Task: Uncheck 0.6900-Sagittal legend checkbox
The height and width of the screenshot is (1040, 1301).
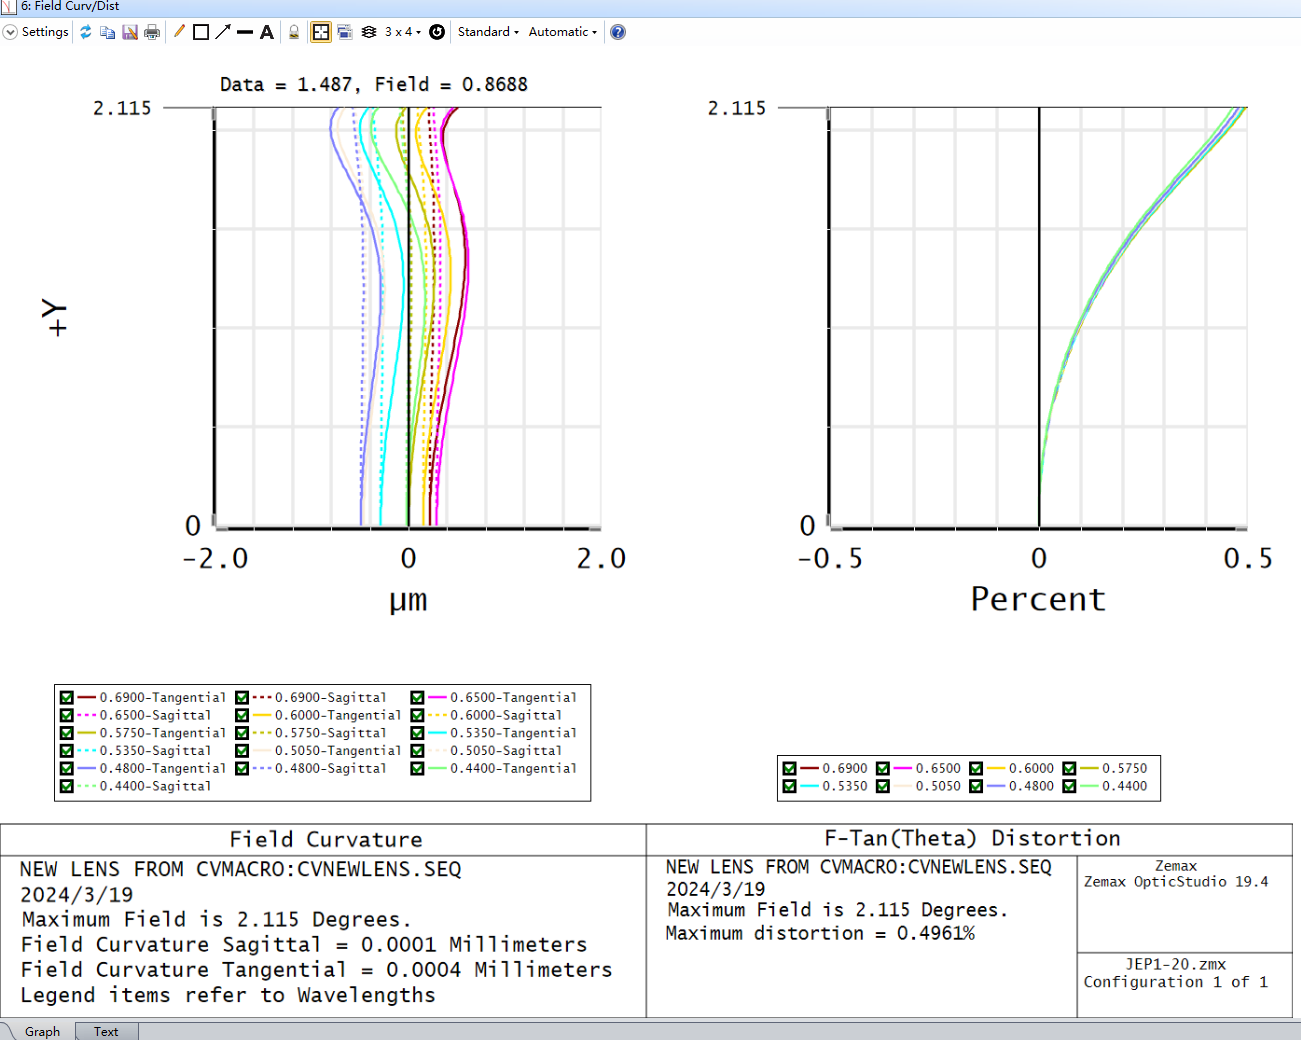Action: [x=242, y=698]
